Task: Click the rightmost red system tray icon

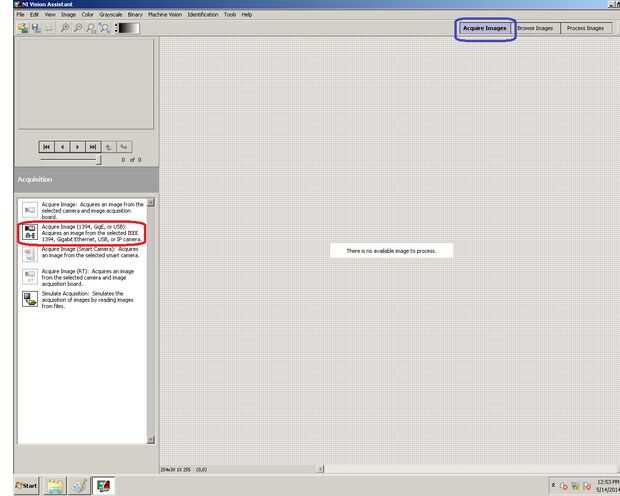Action: [x=588, y=486]
